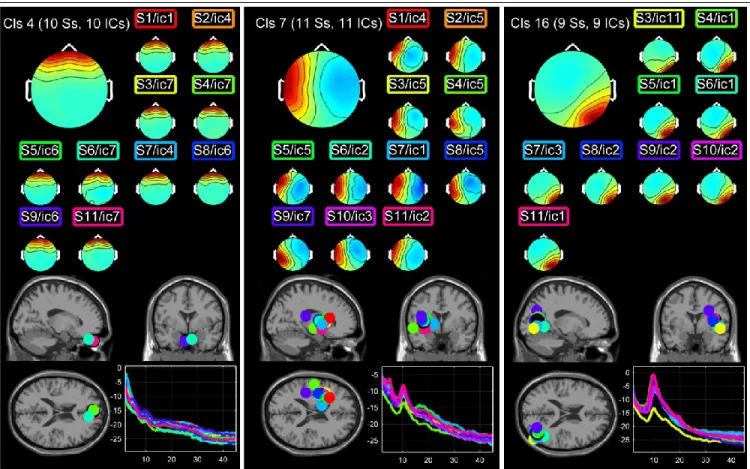The height and width of the screenshot is (469, 750).
Task: Click the S9/ic6 purple label
Action: (40, 217)
